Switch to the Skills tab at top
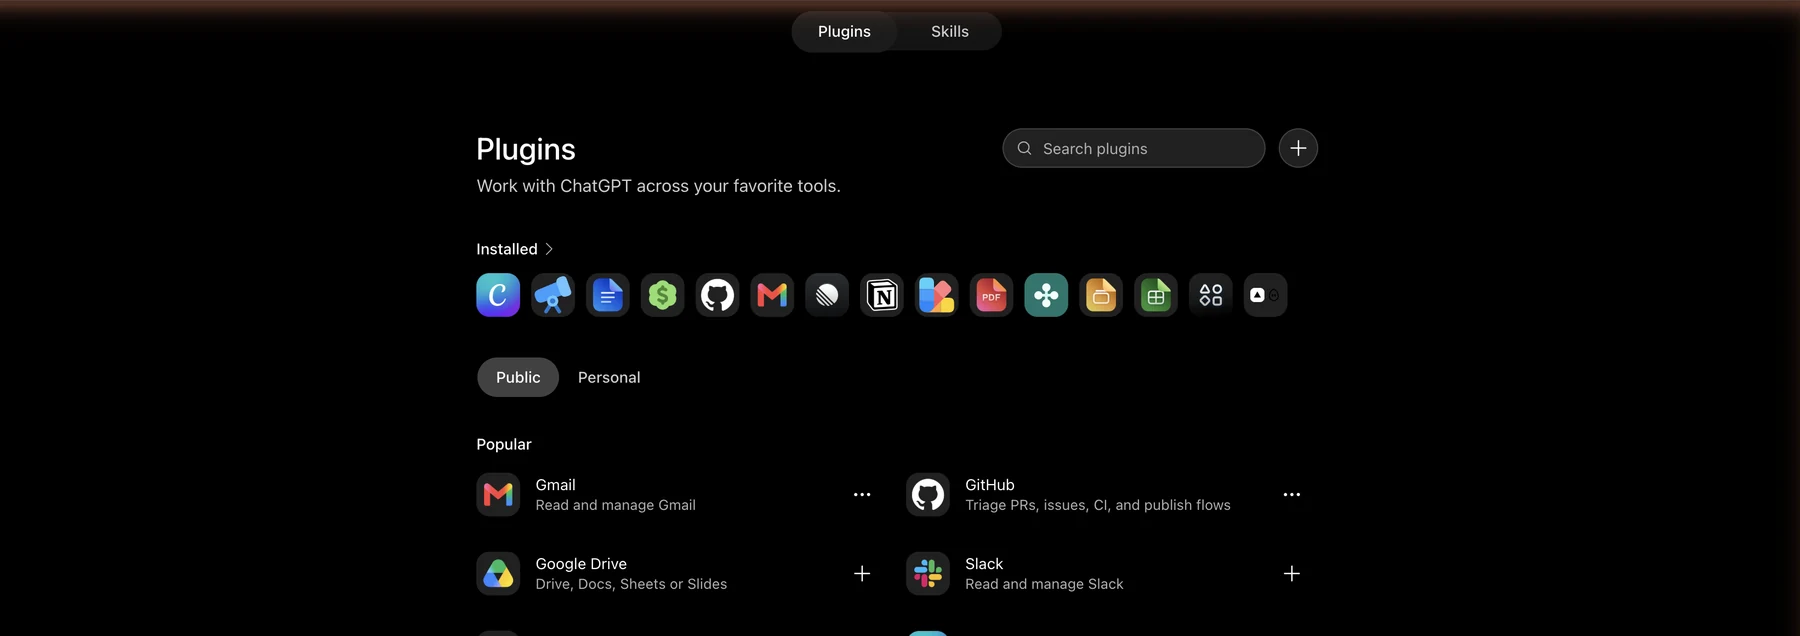This screenshot has width=1800, height=636. point(950,32)
